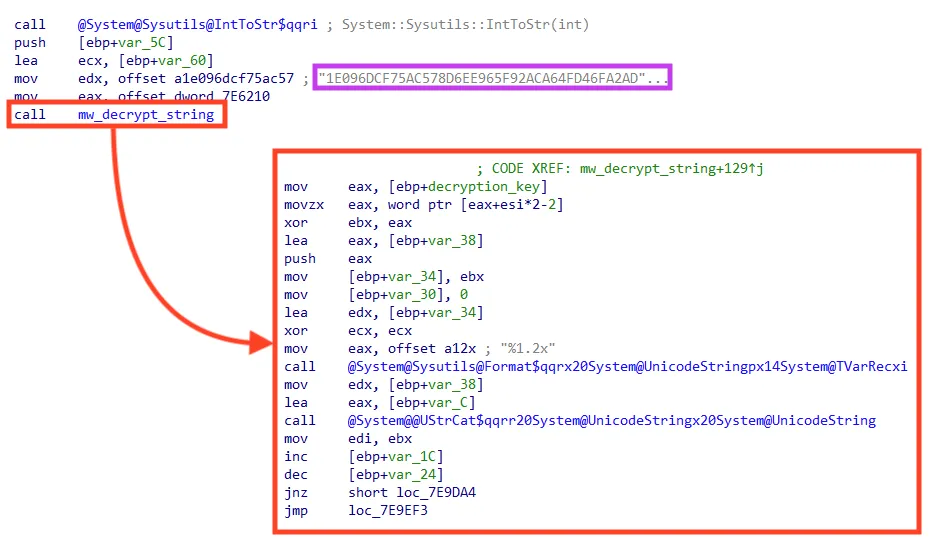Screen dimensions: 940x553
Task: Click the function name "mw_decrypt_string" in the call line
Action: pos(146,115)
